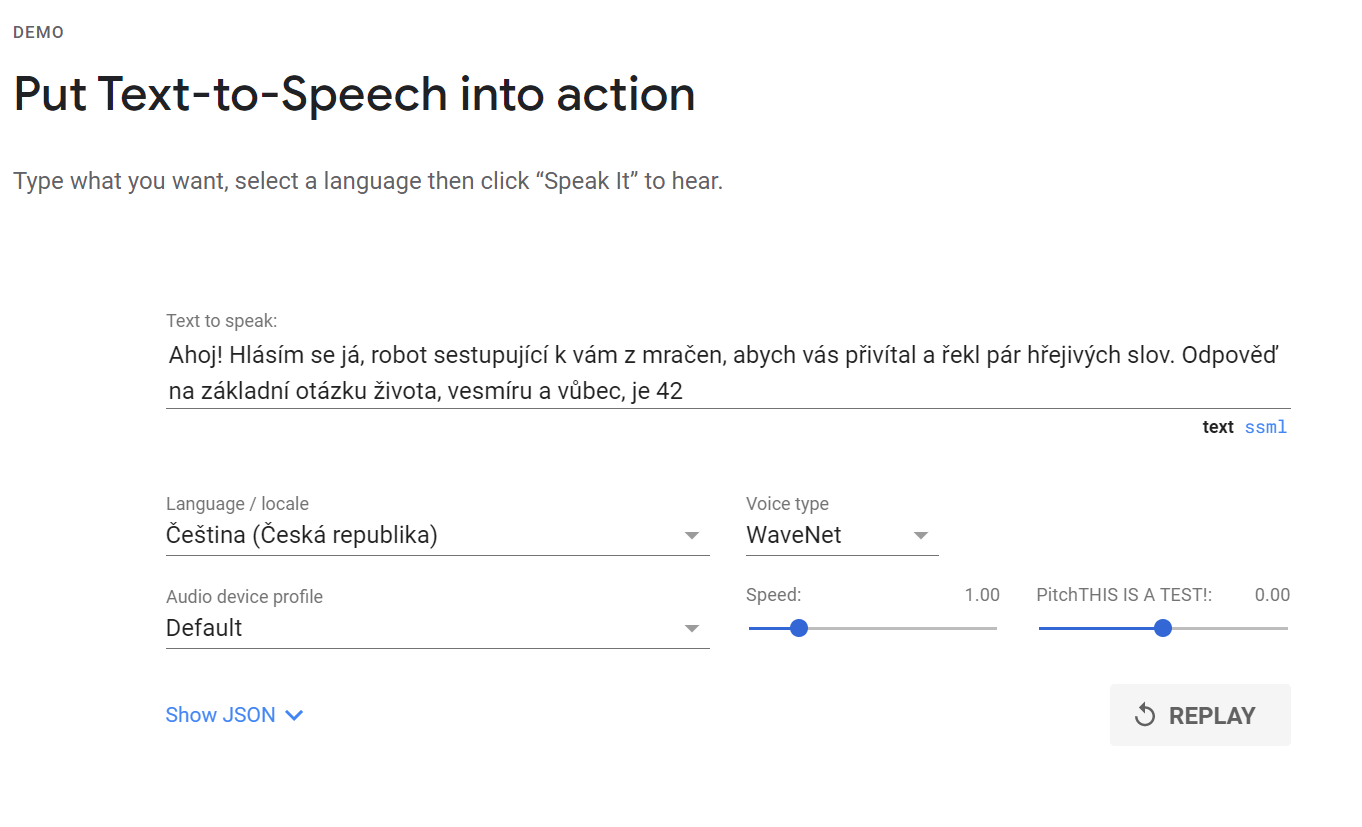Image resolution: width=1362 pixels, height=827 pixels.
Task: Click the Speed value 1.00
Action: point(981,595)
